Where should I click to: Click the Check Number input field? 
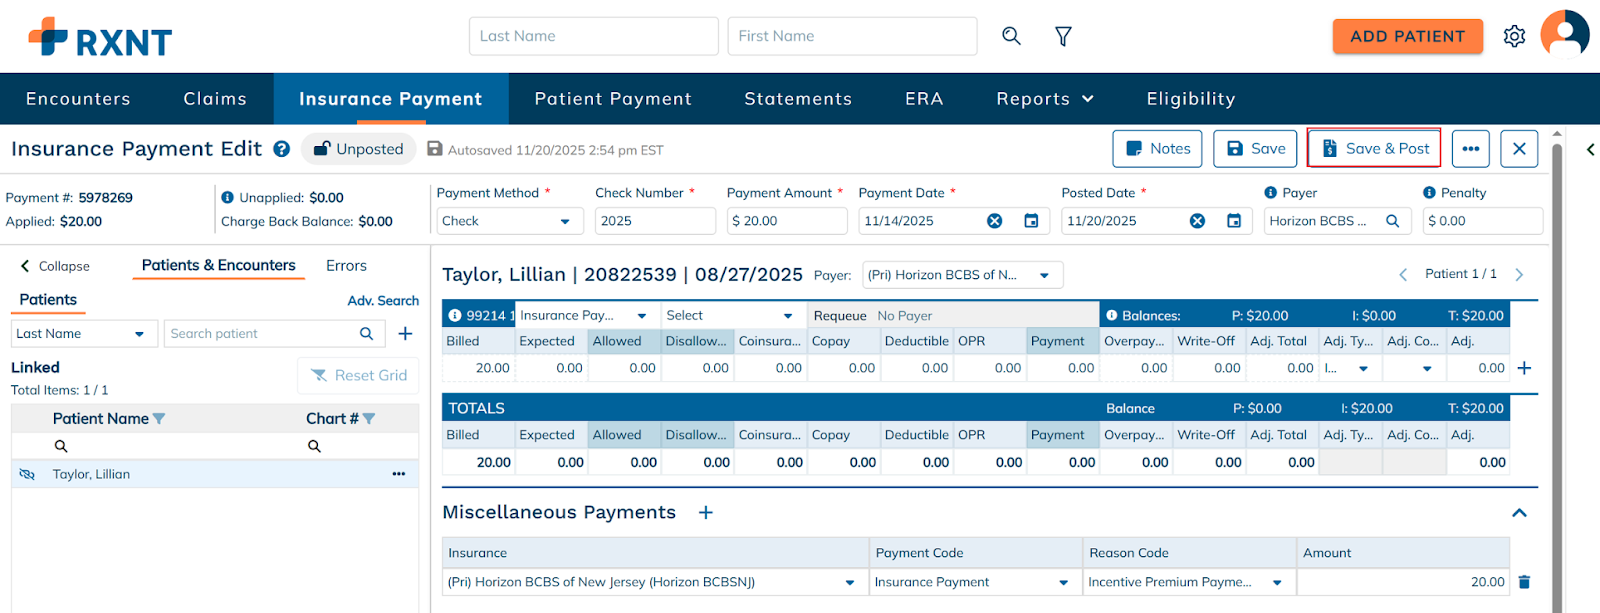tap(655, 221)
